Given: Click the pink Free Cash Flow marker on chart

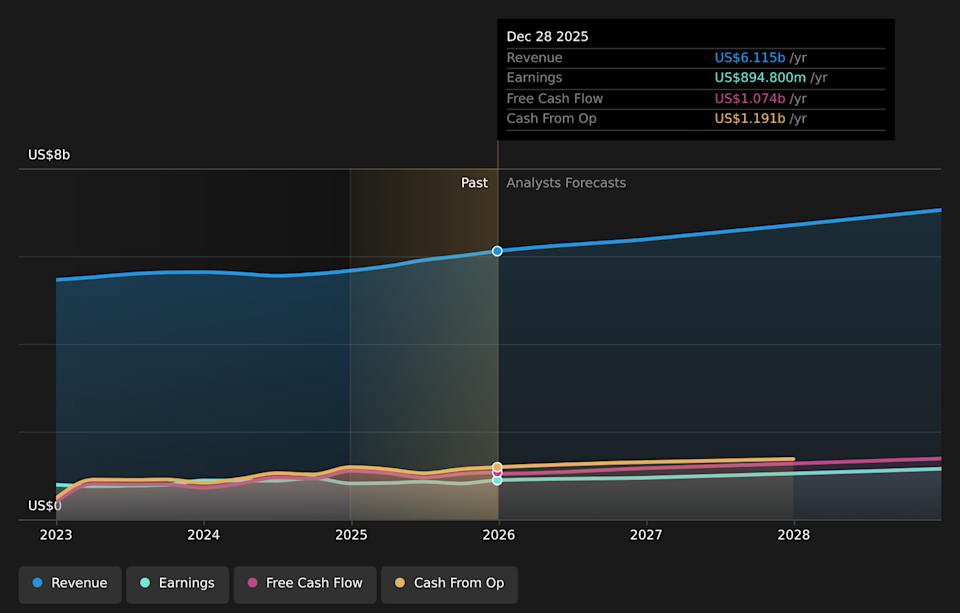Looking at the screenshot, I should point(497,472).
